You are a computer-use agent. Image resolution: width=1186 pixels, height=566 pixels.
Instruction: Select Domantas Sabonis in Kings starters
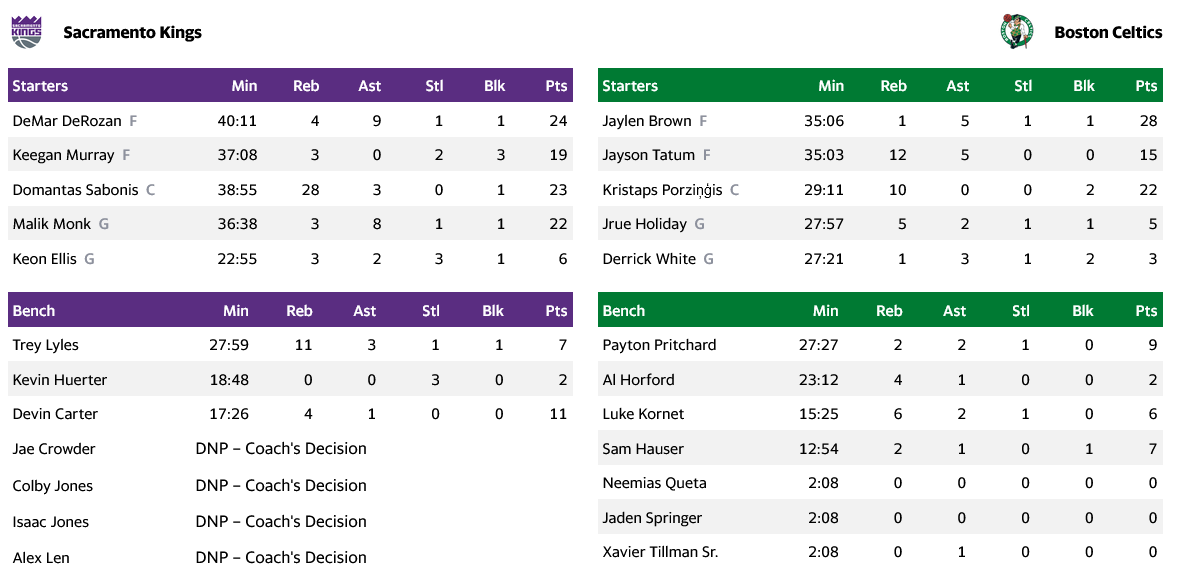pyautogui.click(x=76, y=190)
